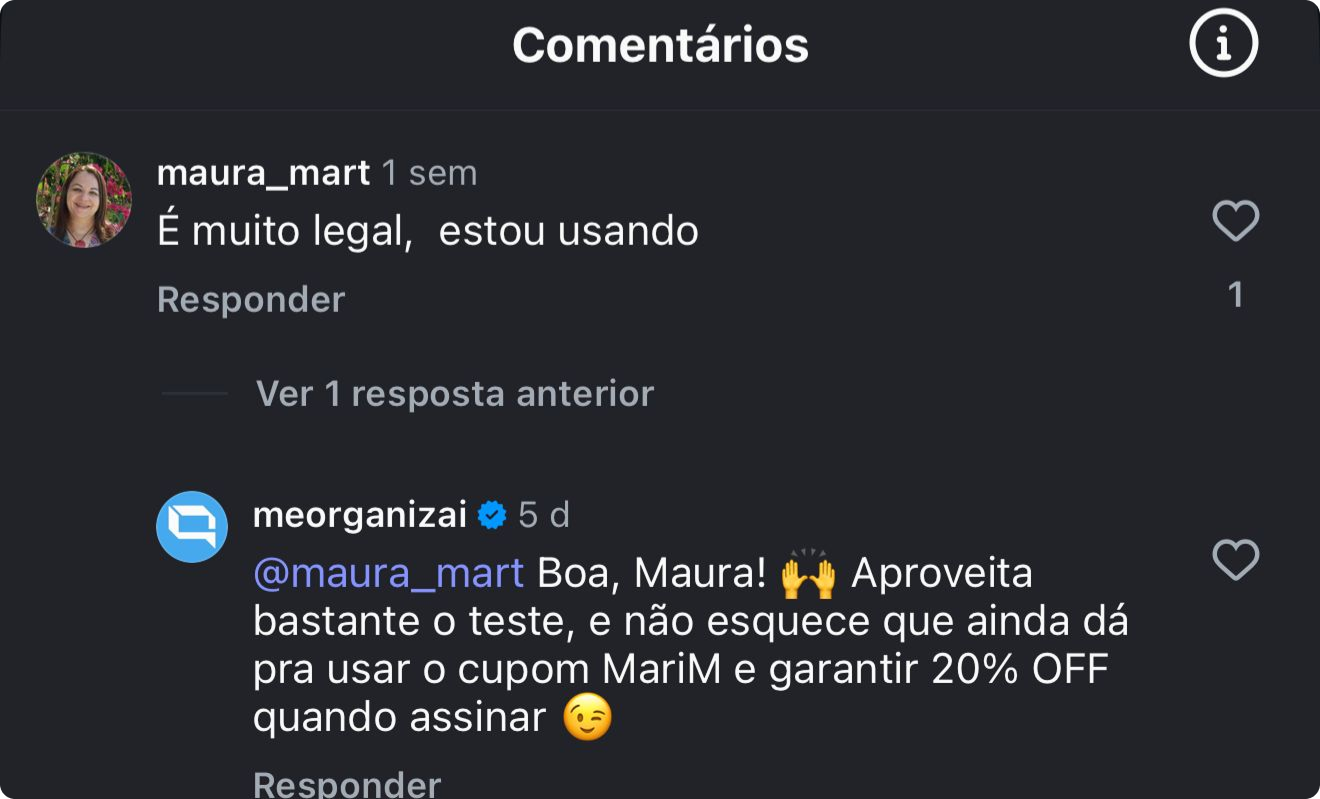Click Responder under the meorganizai reply
This screenshot has height=799, width=1320.
[346, 783]
